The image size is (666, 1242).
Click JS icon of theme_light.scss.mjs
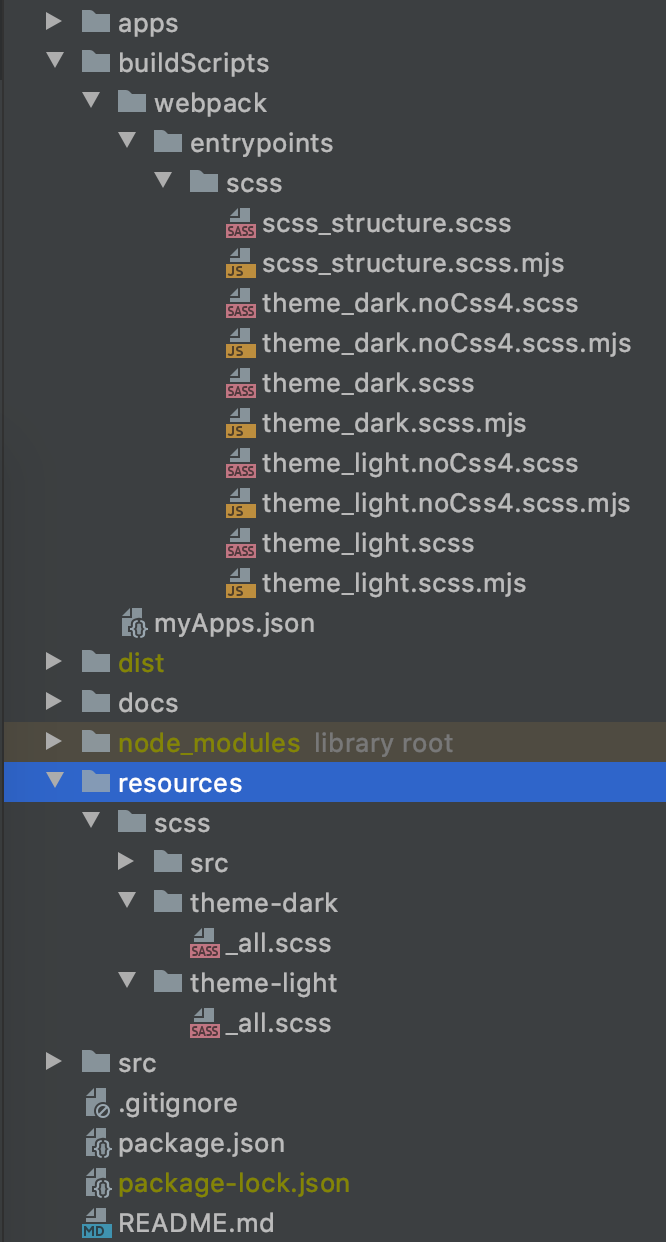click(240, 583)
